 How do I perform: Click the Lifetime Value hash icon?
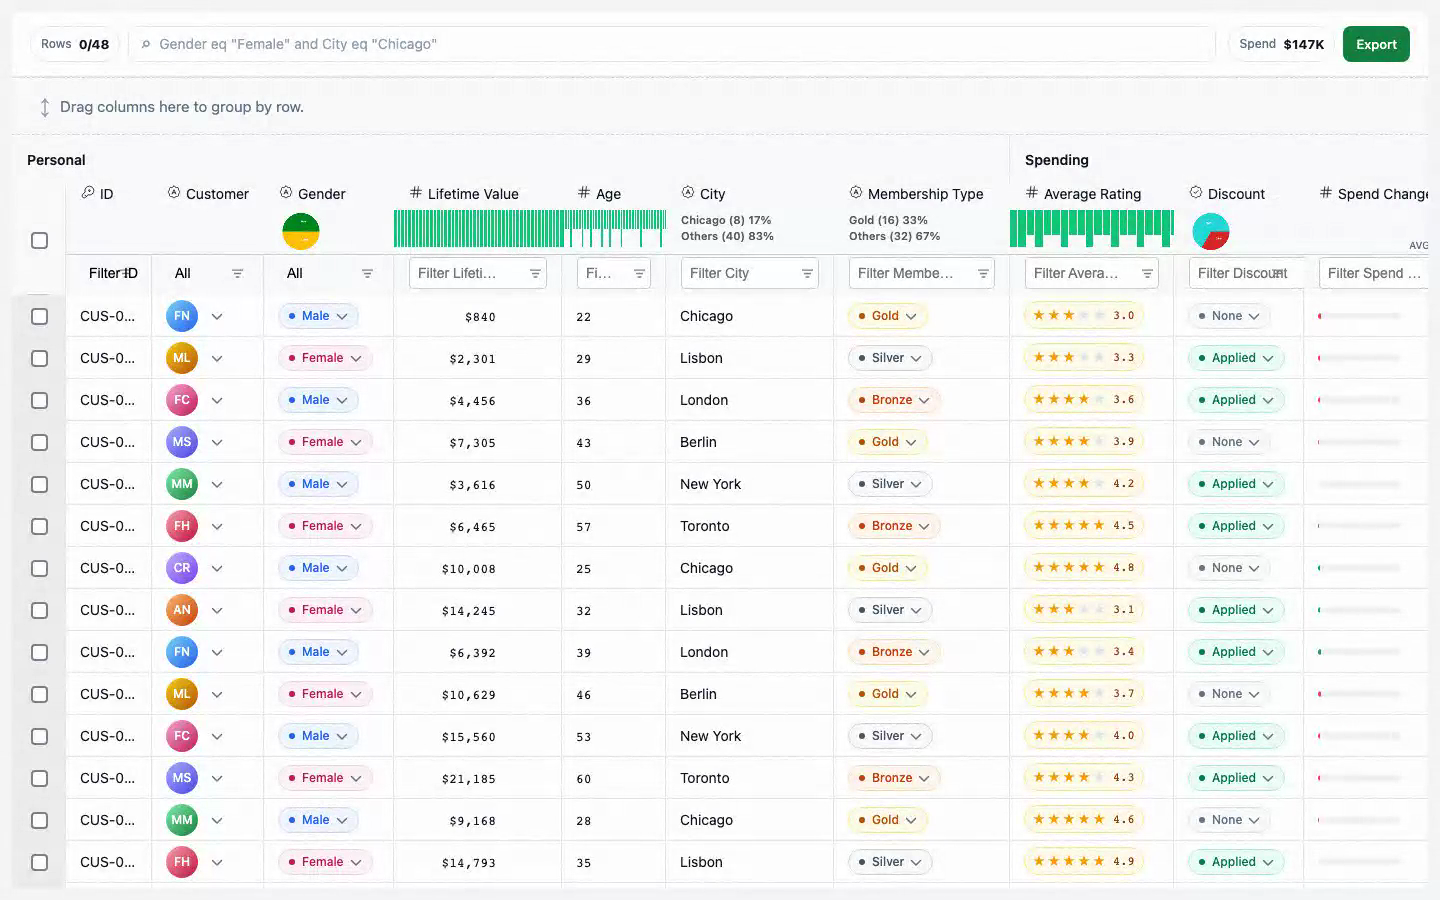point(416,193)
